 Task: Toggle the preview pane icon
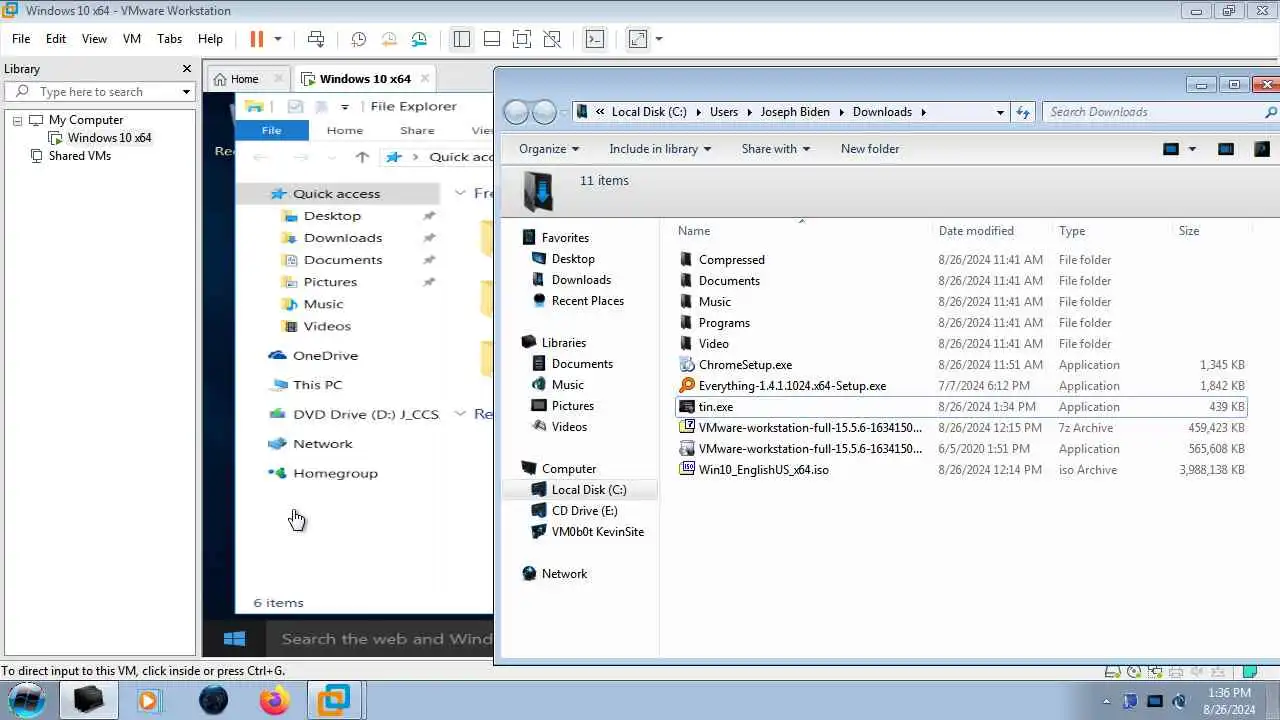(1226, 149)
